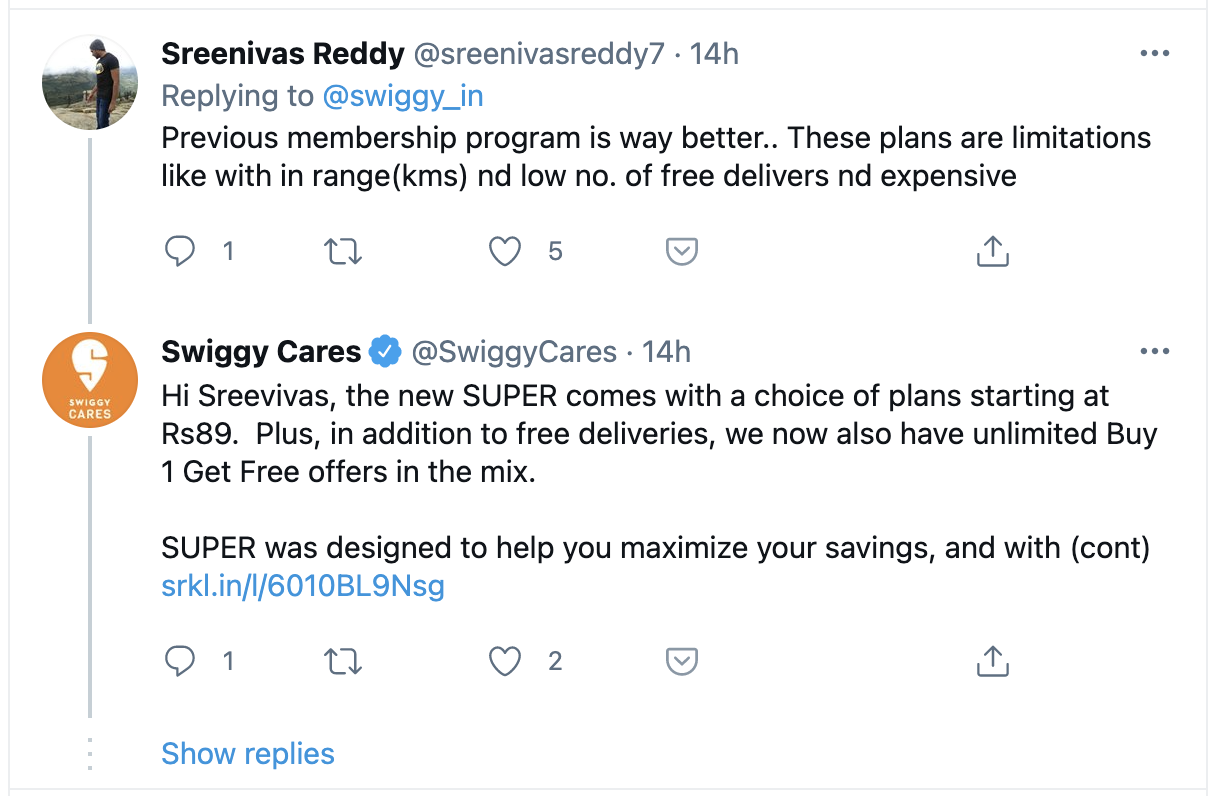The width and height of the screenshot is (1218, 796).
Task: Share the Swiggy Cares tweet
Action: click(992, 661)
